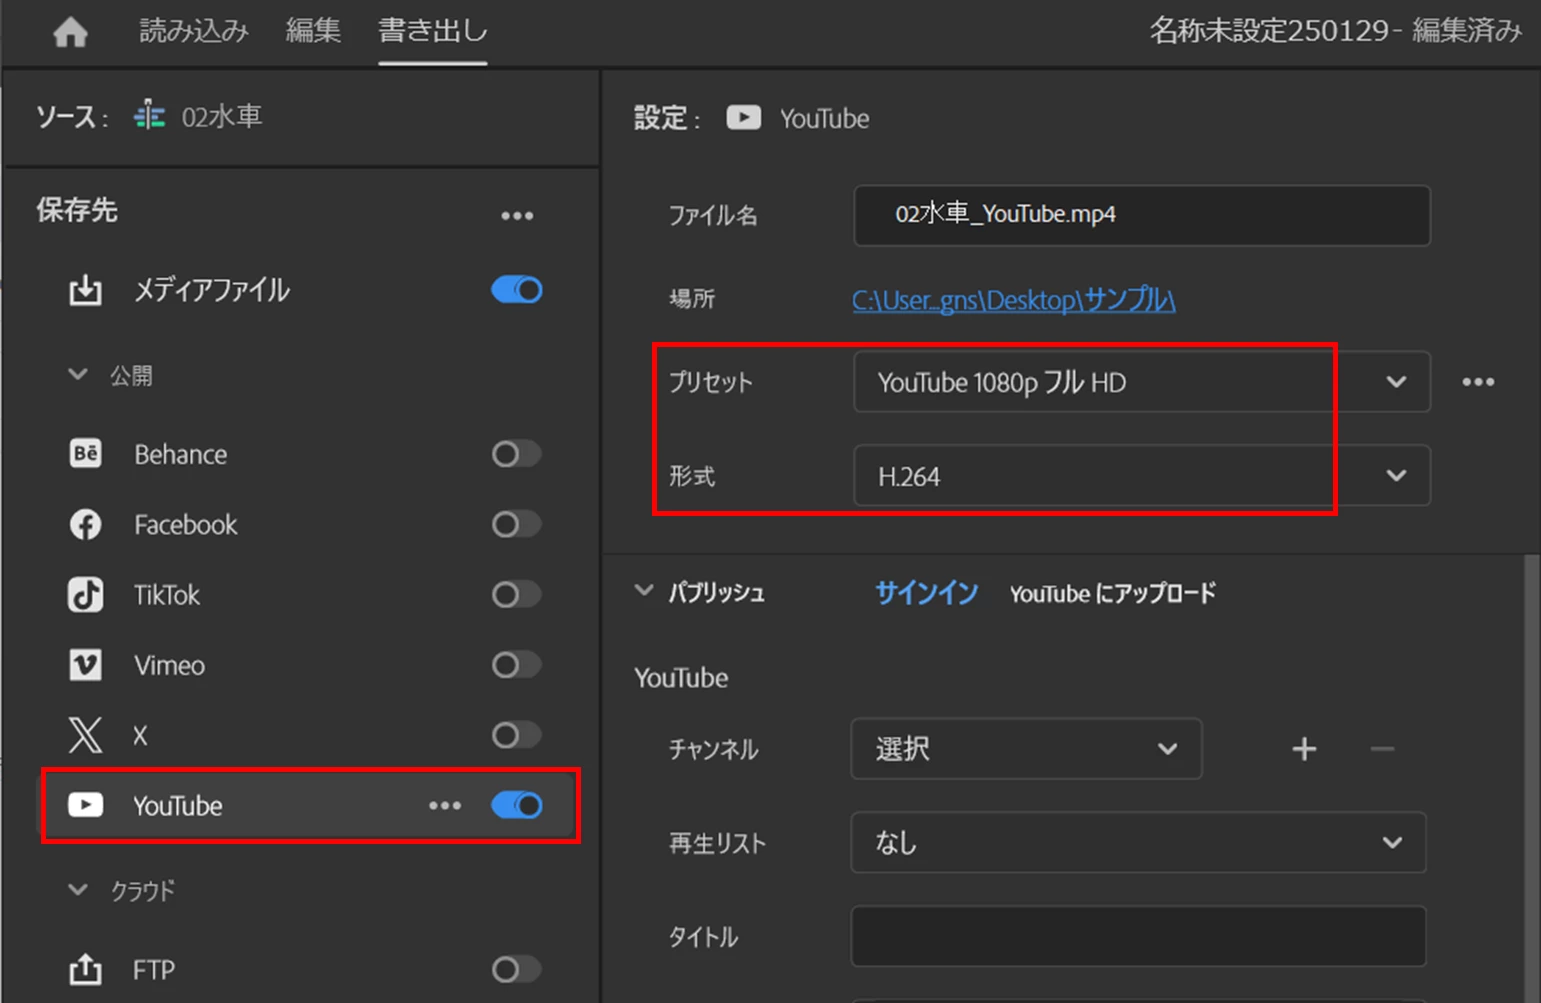Click the 02水車 source name
The height and width of the screenshot is (1003, 1541).
(222, 116)
